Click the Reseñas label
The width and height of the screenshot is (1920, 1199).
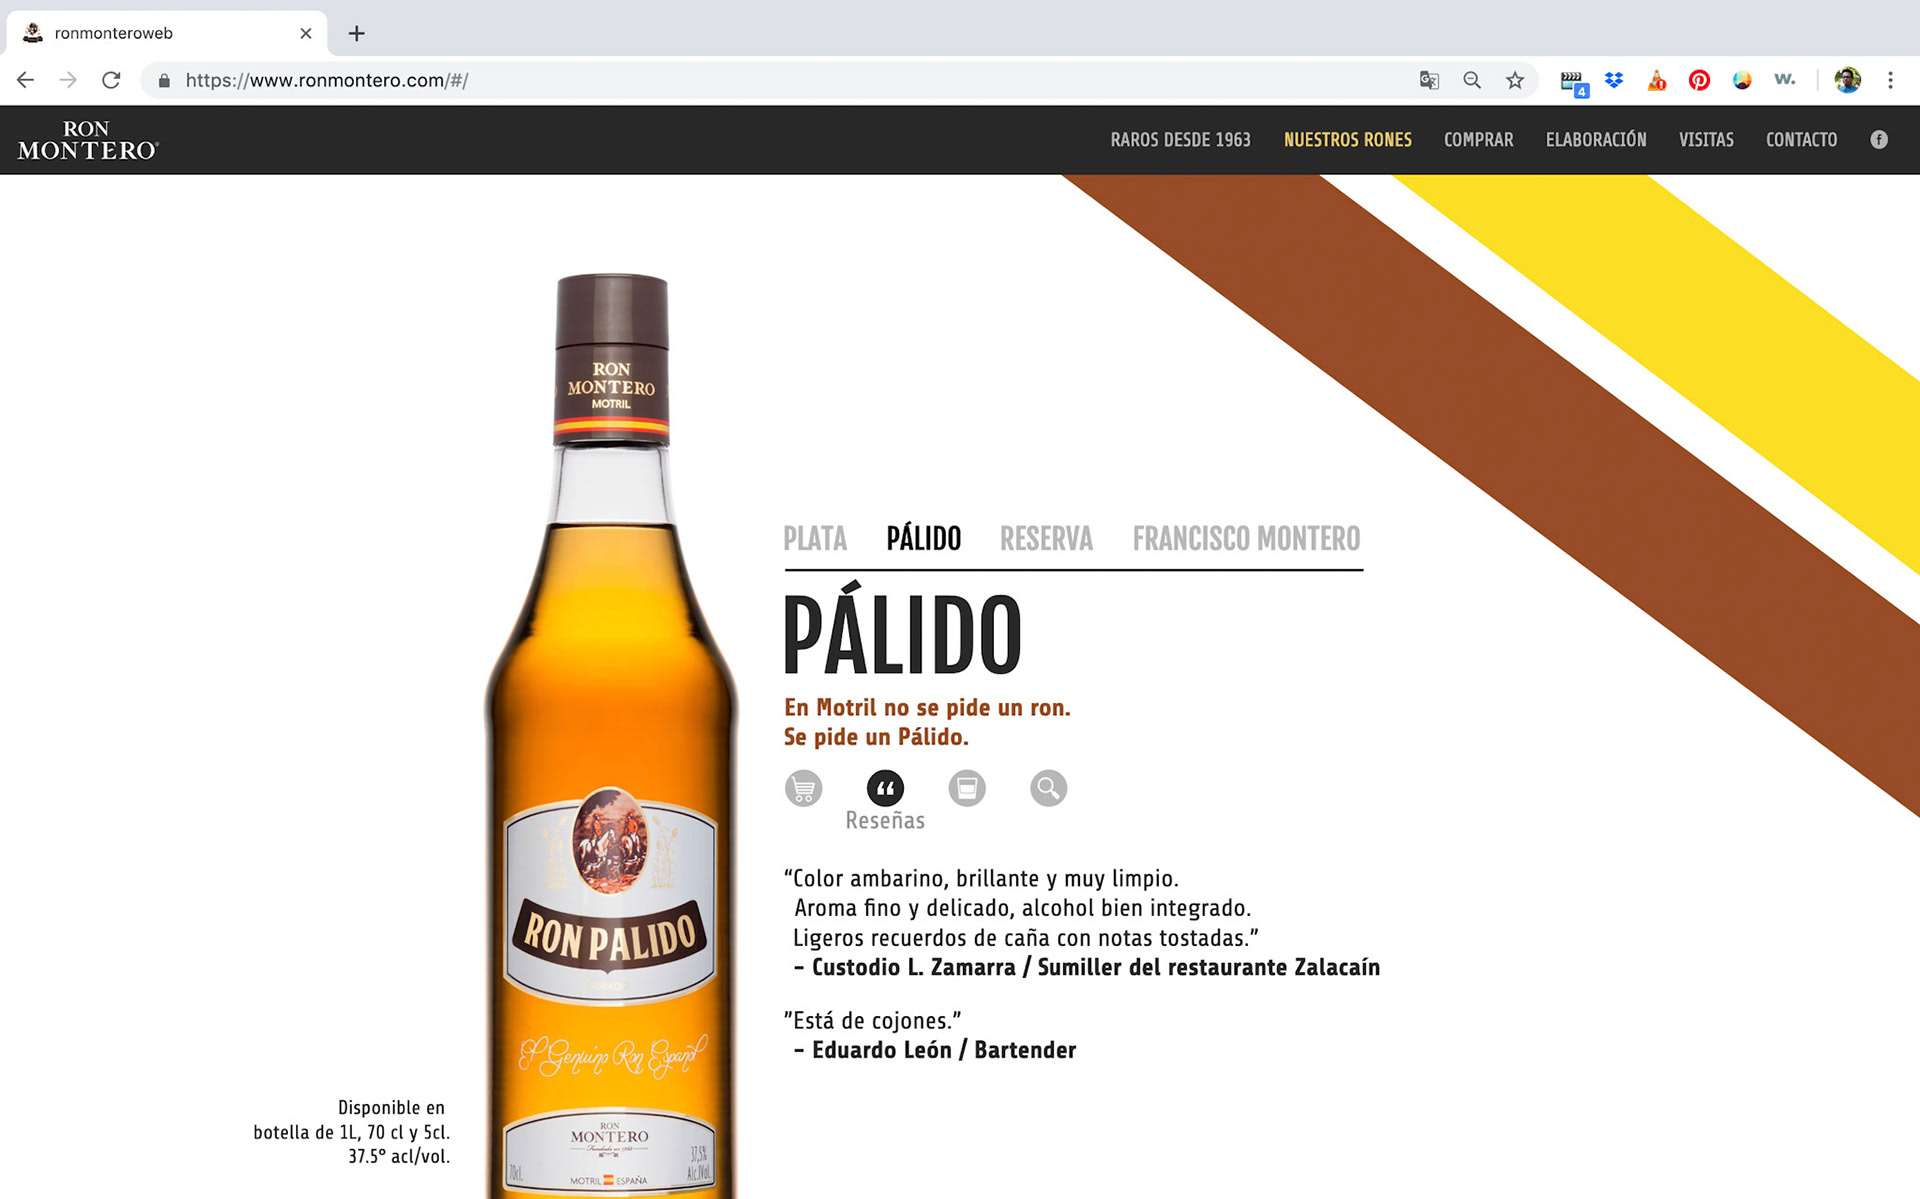[x=885, y=820]
